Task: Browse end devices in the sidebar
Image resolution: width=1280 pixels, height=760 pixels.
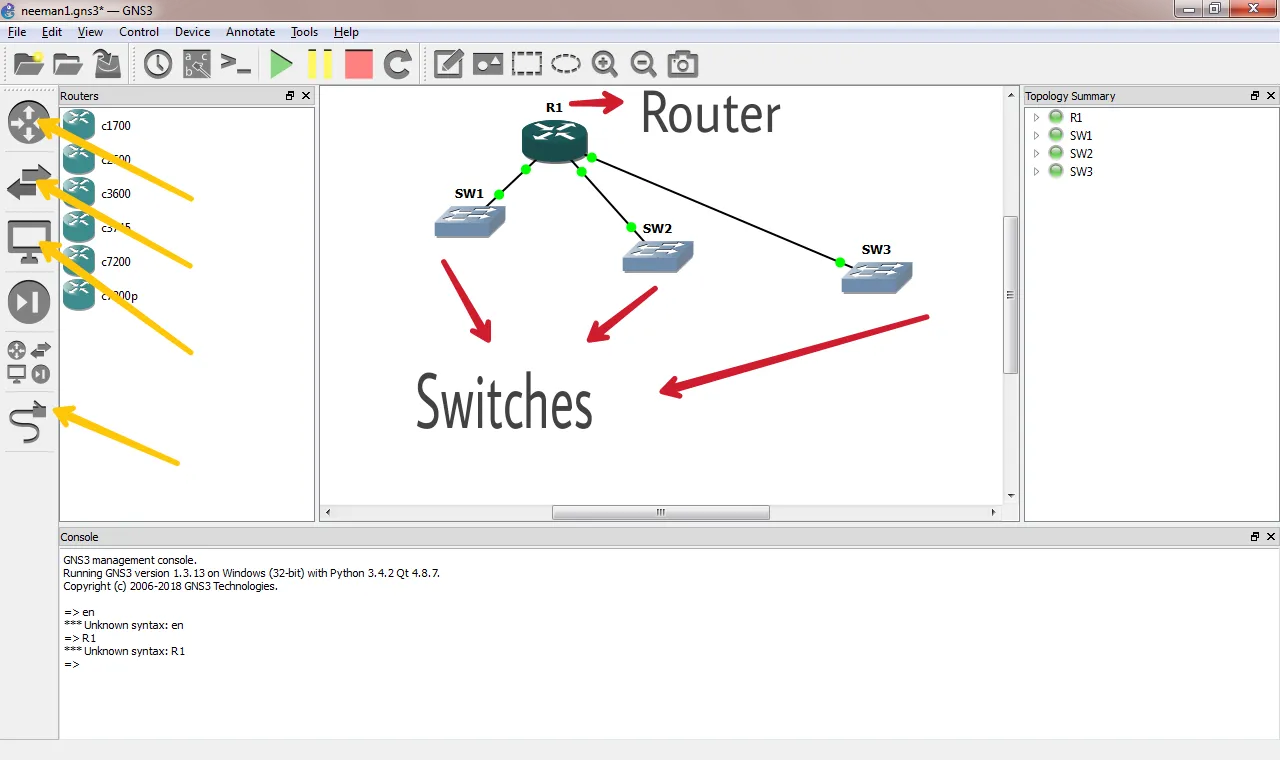Action: coord(29,242)
